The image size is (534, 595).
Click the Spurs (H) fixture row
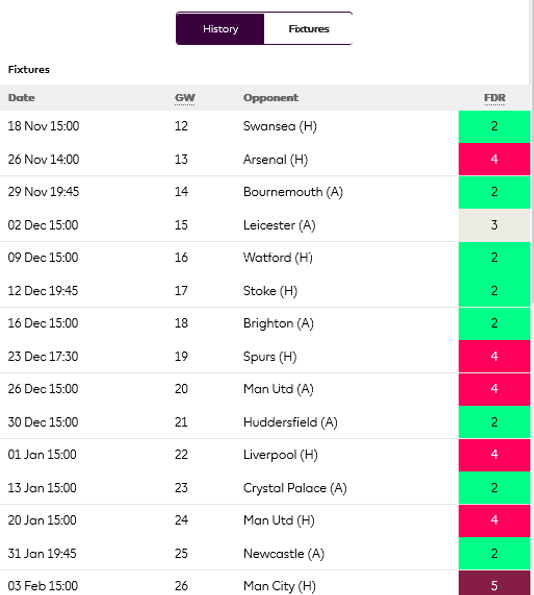(x=265, y=356)
